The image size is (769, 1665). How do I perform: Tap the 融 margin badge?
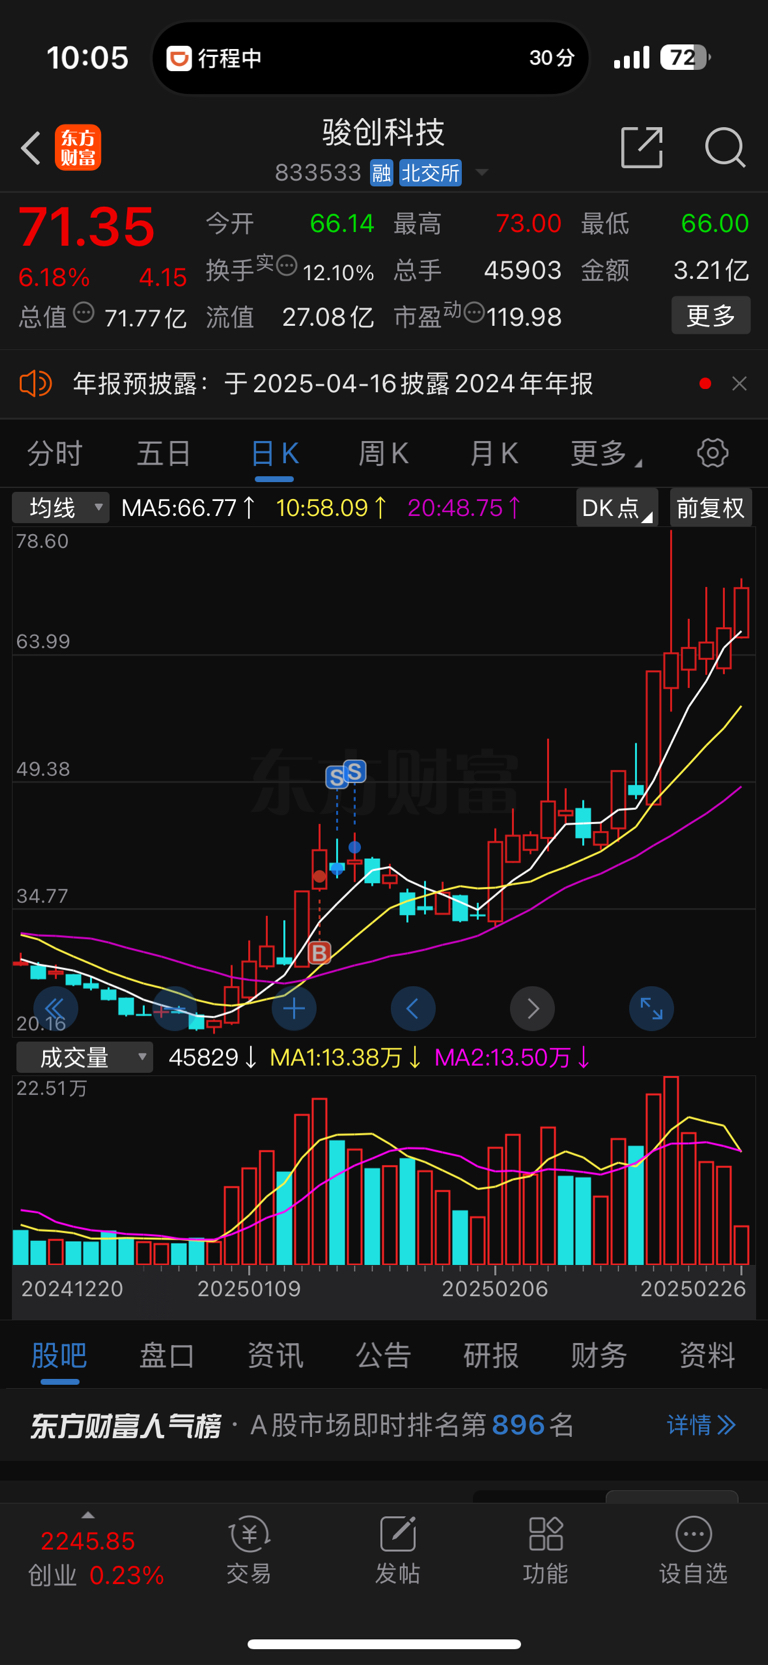(381, 173)
